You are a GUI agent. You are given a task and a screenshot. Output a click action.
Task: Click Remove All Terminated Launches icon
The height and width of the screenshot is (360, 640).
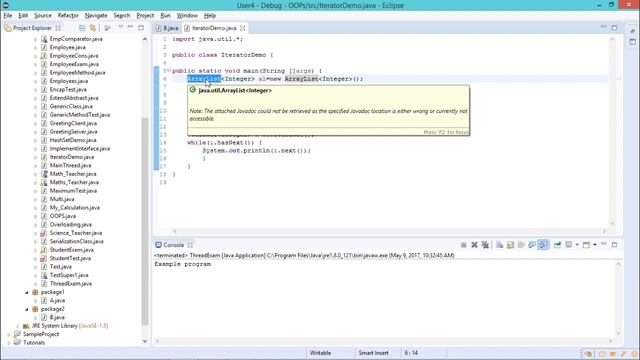click(x=485, y=245)
